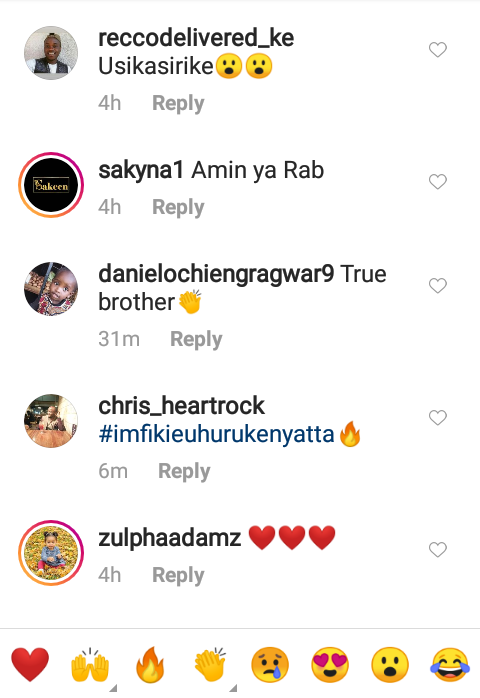Tap heart icon on chris_heartrock's comment

coord(438,417)
